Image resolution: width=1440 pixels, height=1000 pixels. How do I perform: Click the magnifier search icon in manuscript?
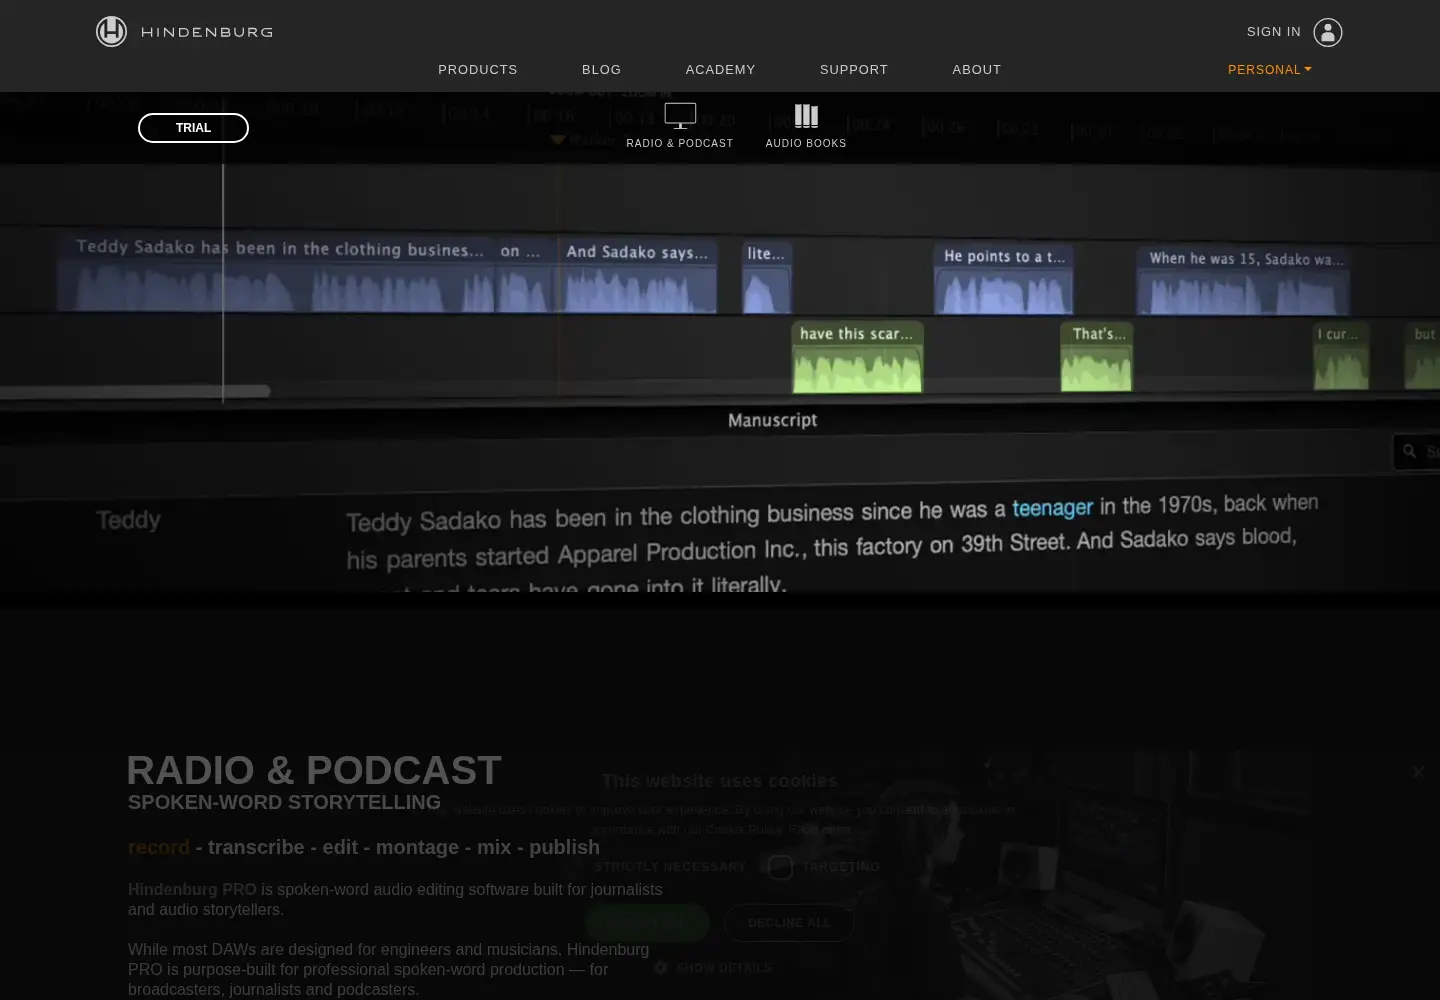(x=1410, y=452)
